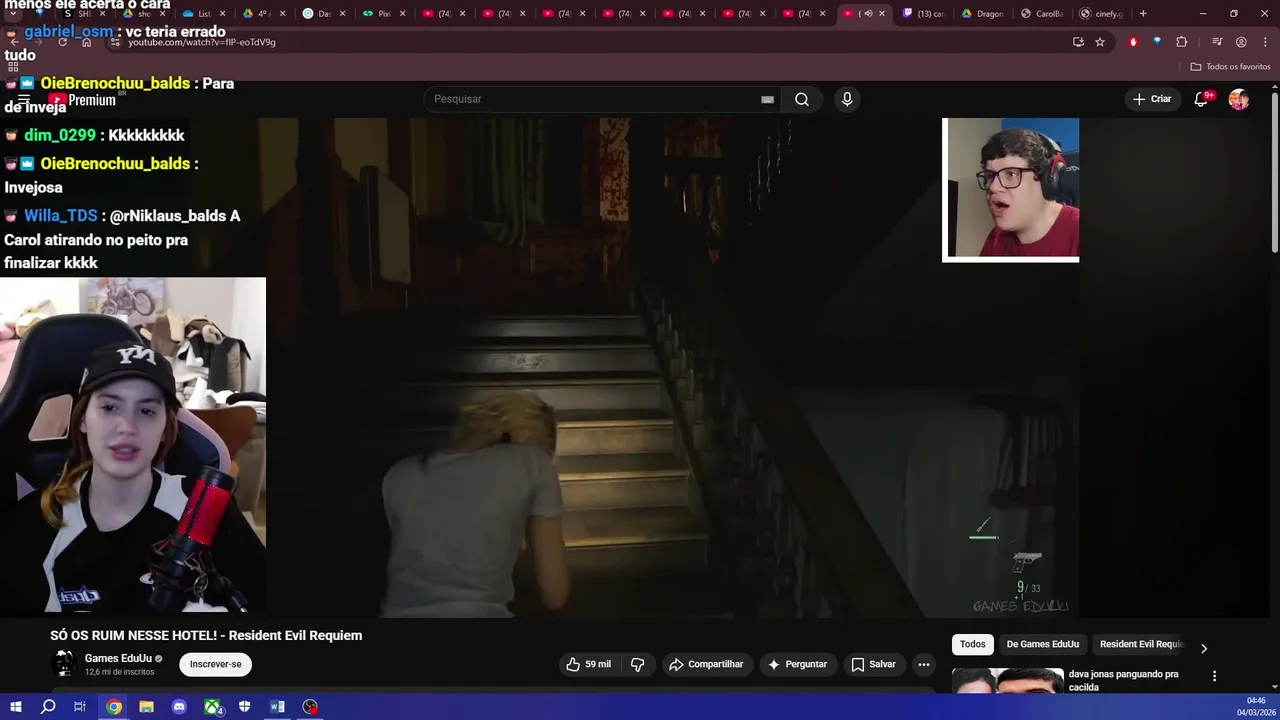Open 'dava jonas panguando pra cacilda' thumbnail
This screenshot has width=1280, height=720.
1007,681
